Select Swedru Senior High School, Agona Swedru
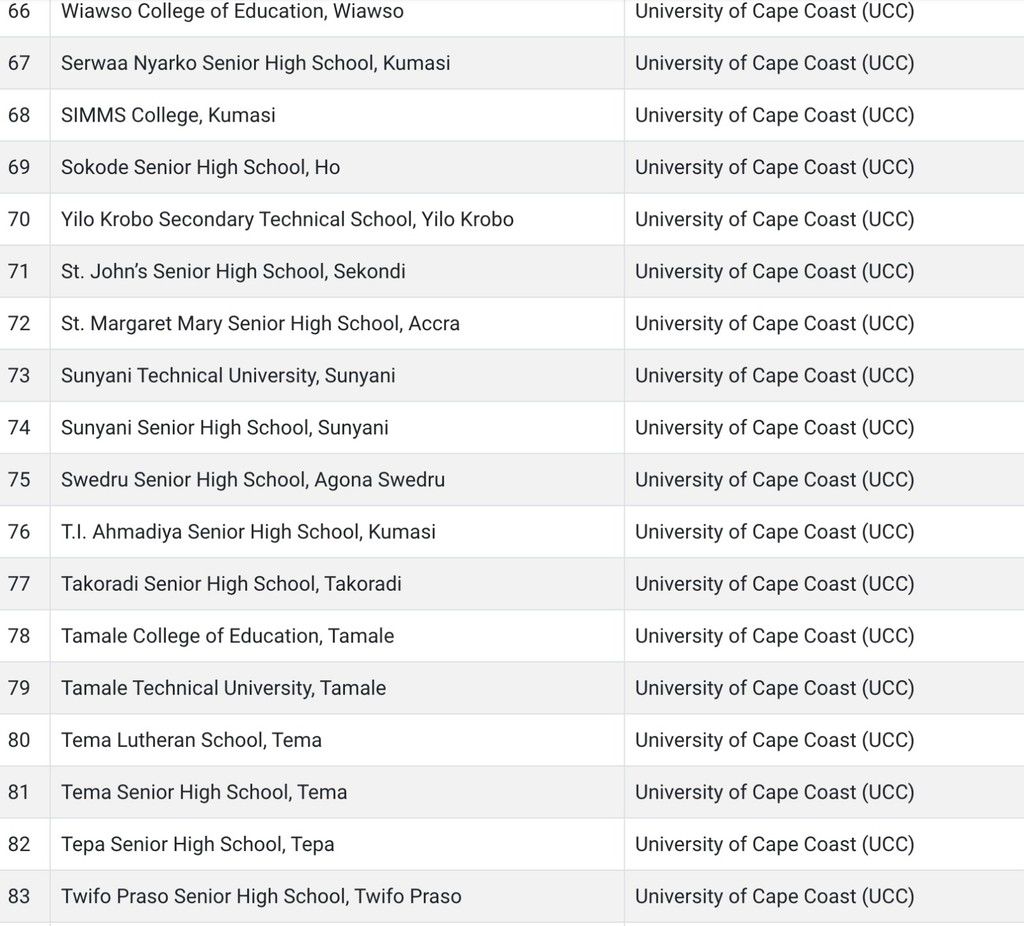This screenshot has height=926, width=1024. 253,479
